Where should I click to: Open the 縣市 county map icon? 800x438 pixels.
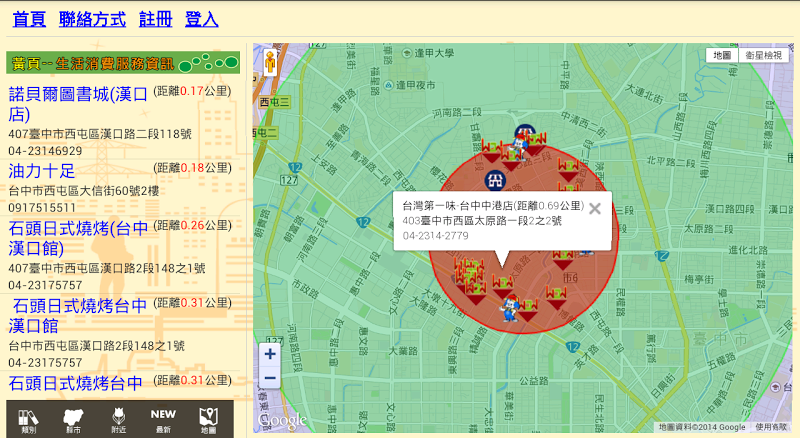point(73,421)
